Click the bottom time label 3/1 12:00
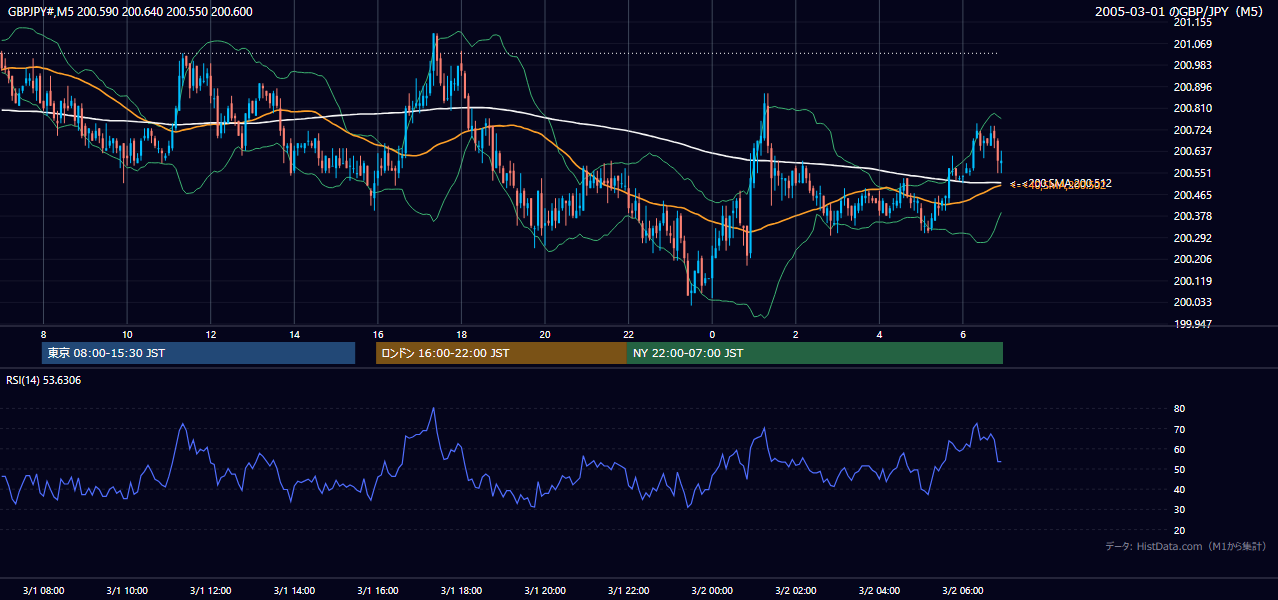The height and width of the screenshot is (600, 1278). 210,591
